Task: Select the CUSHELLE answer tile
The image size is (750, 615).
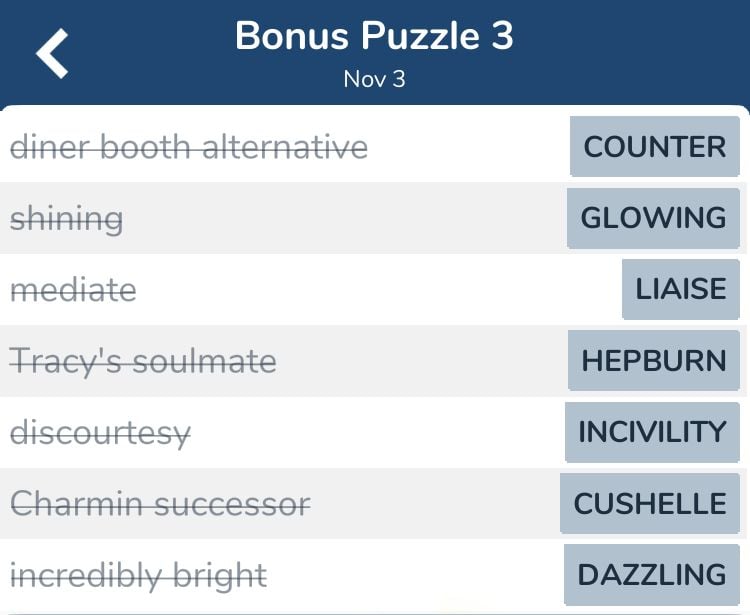Action: click(x=650, y=503)
